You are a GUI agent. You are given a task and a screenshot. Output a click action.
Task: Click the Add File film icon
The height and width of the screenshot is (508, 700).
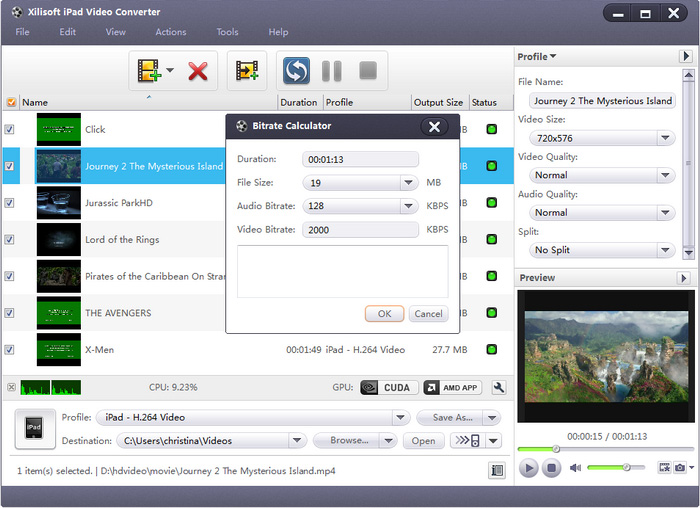pos(150,71)
